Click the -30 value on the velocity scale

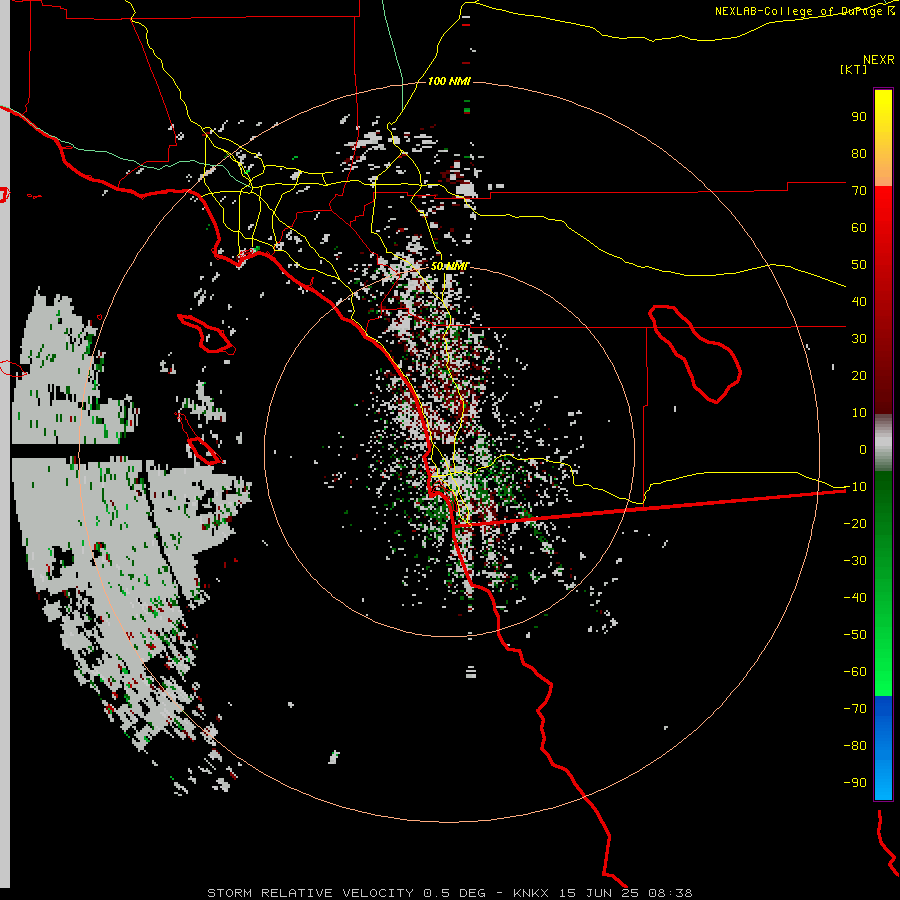pyautogui.click(x=855, y=561)
